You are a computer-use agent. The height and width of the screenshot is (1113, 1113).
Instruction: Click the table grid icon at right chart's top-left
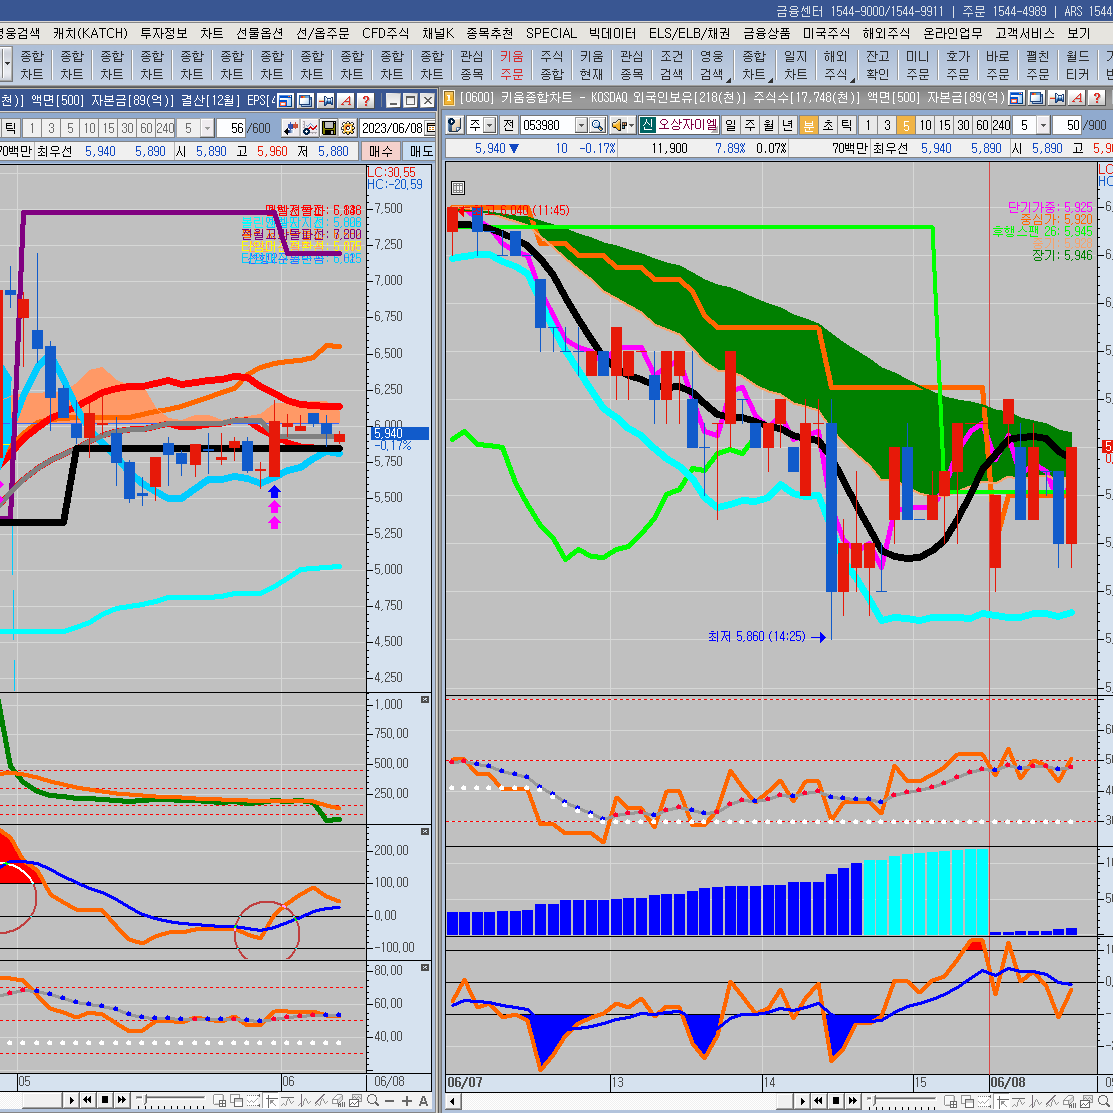458,187
